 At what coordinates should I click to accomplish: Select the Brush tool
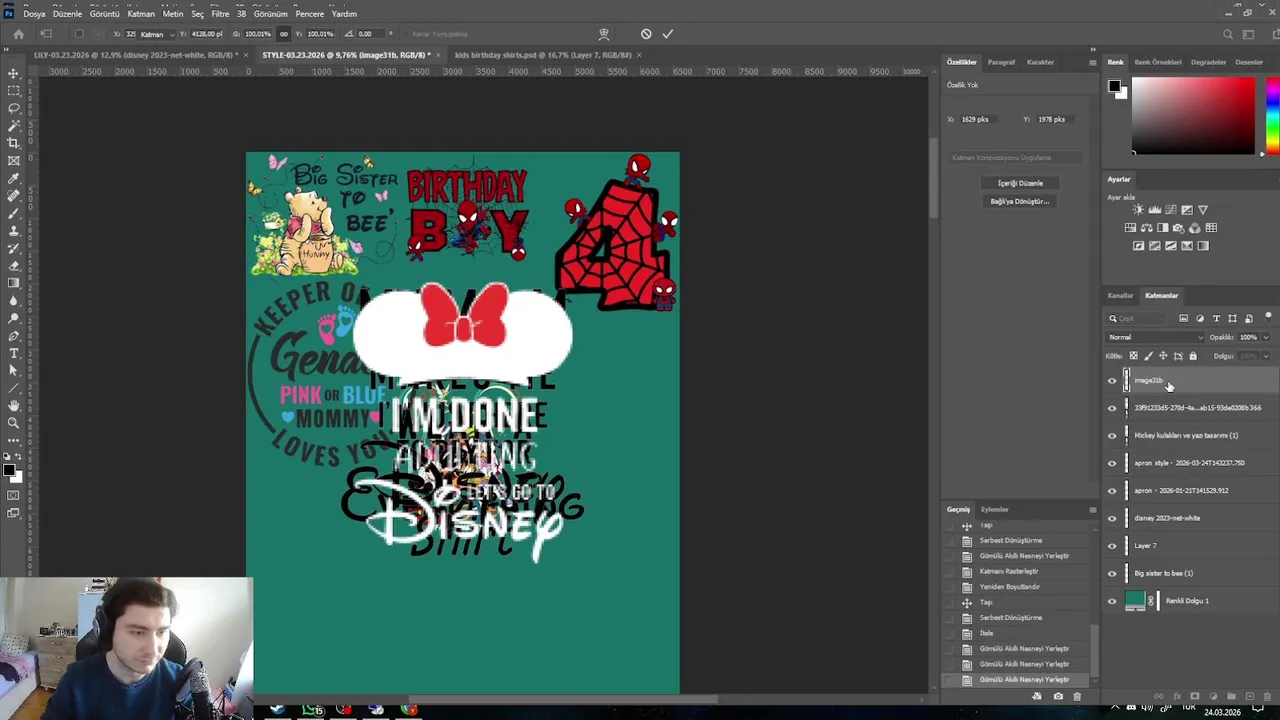click(13, 214)
